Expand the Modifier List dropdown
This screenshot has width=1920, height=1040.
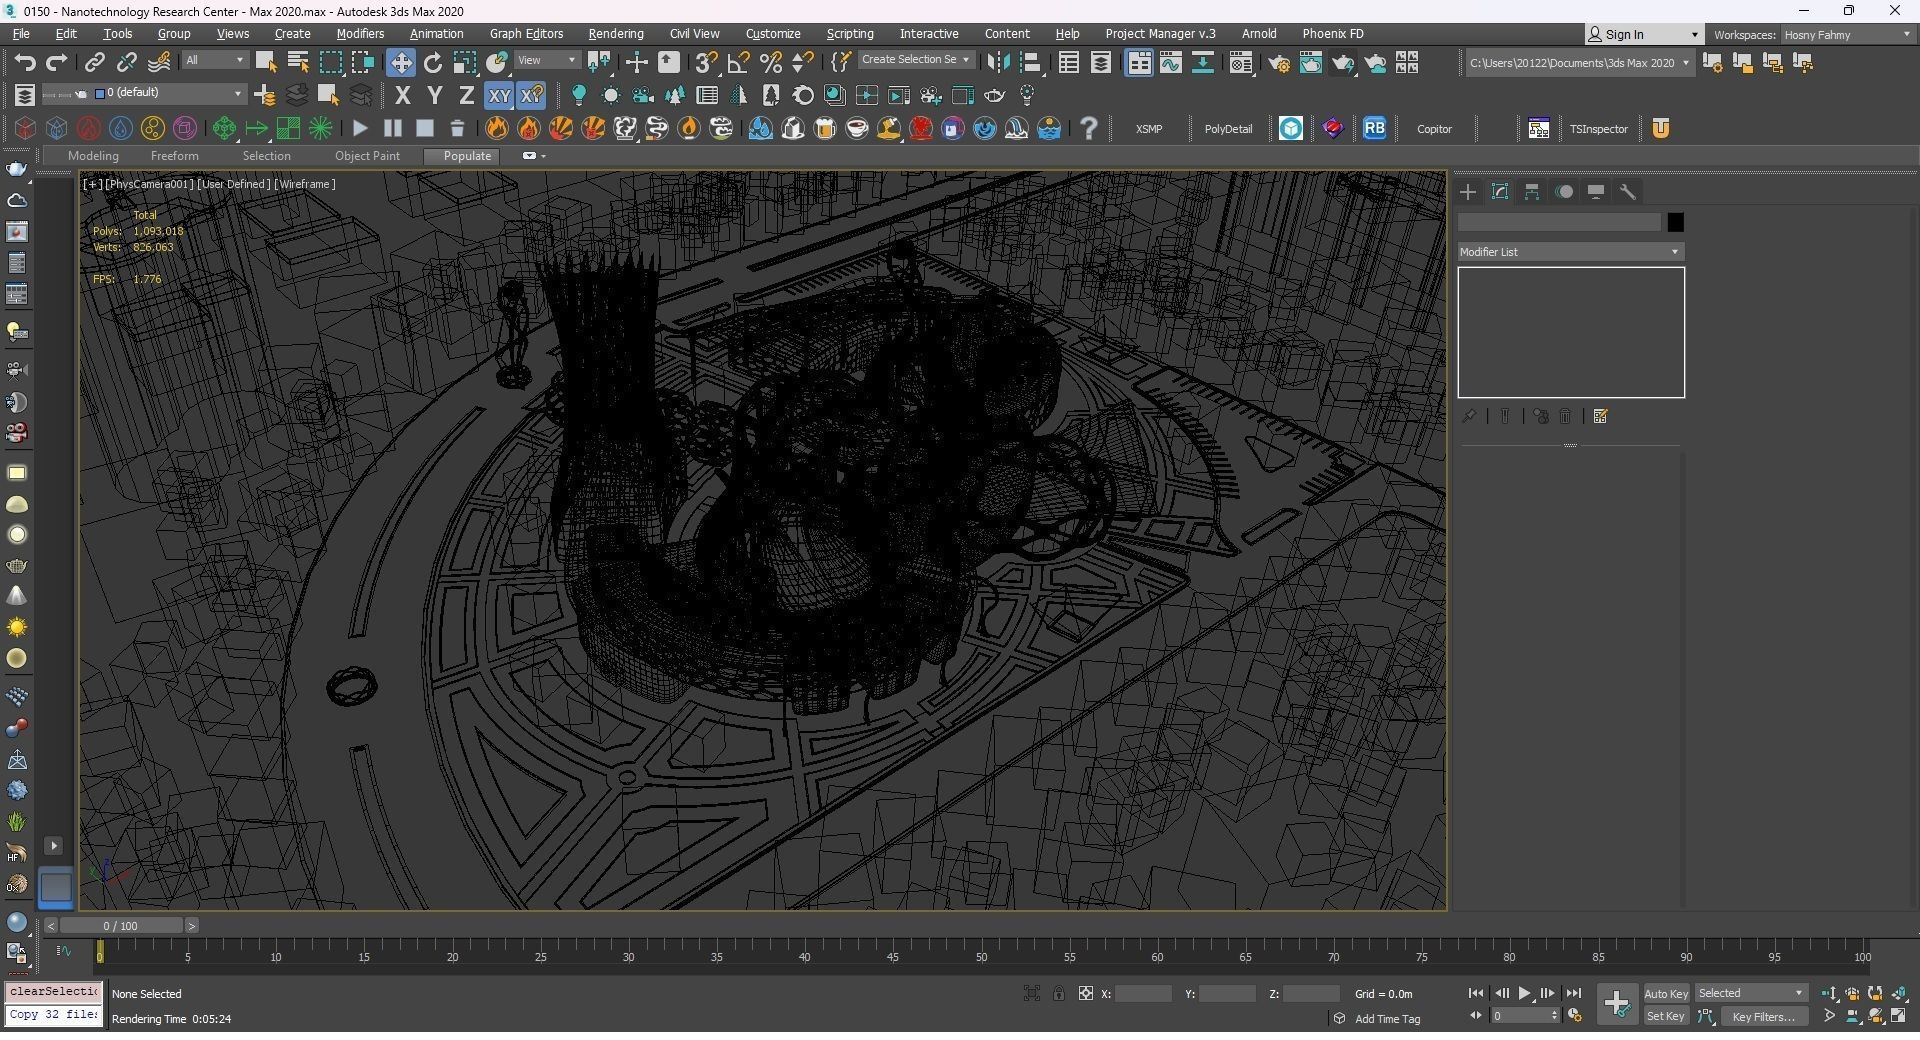pos(1570,252)
